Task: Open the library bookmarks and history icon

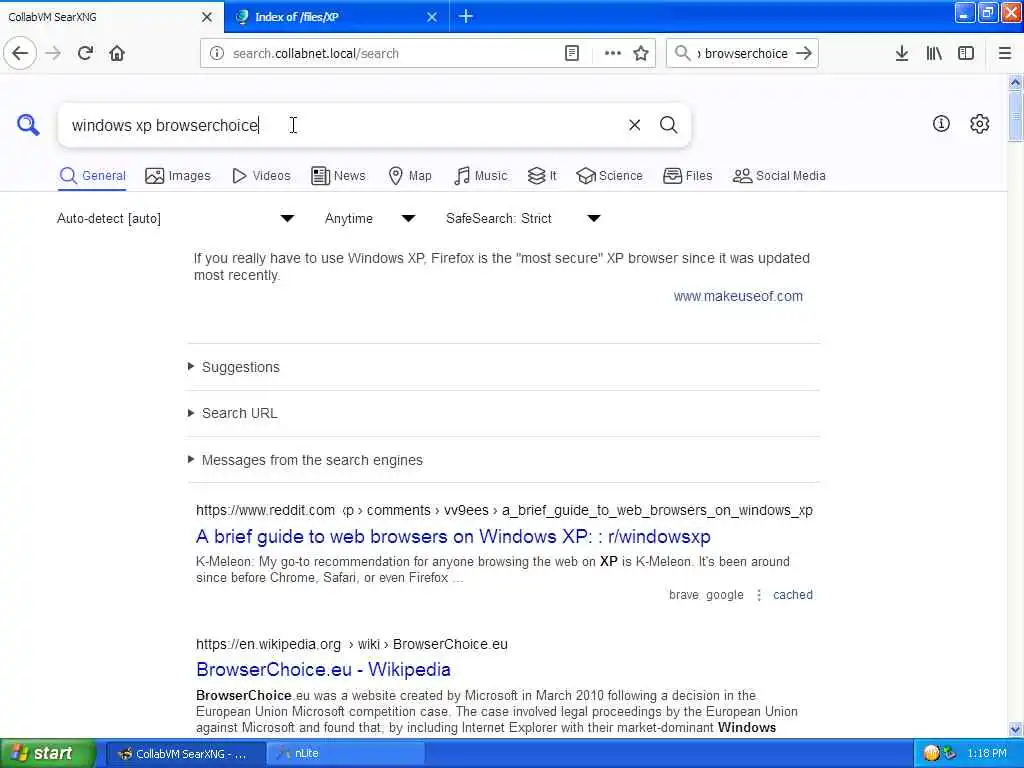Action: click(934, 53)
